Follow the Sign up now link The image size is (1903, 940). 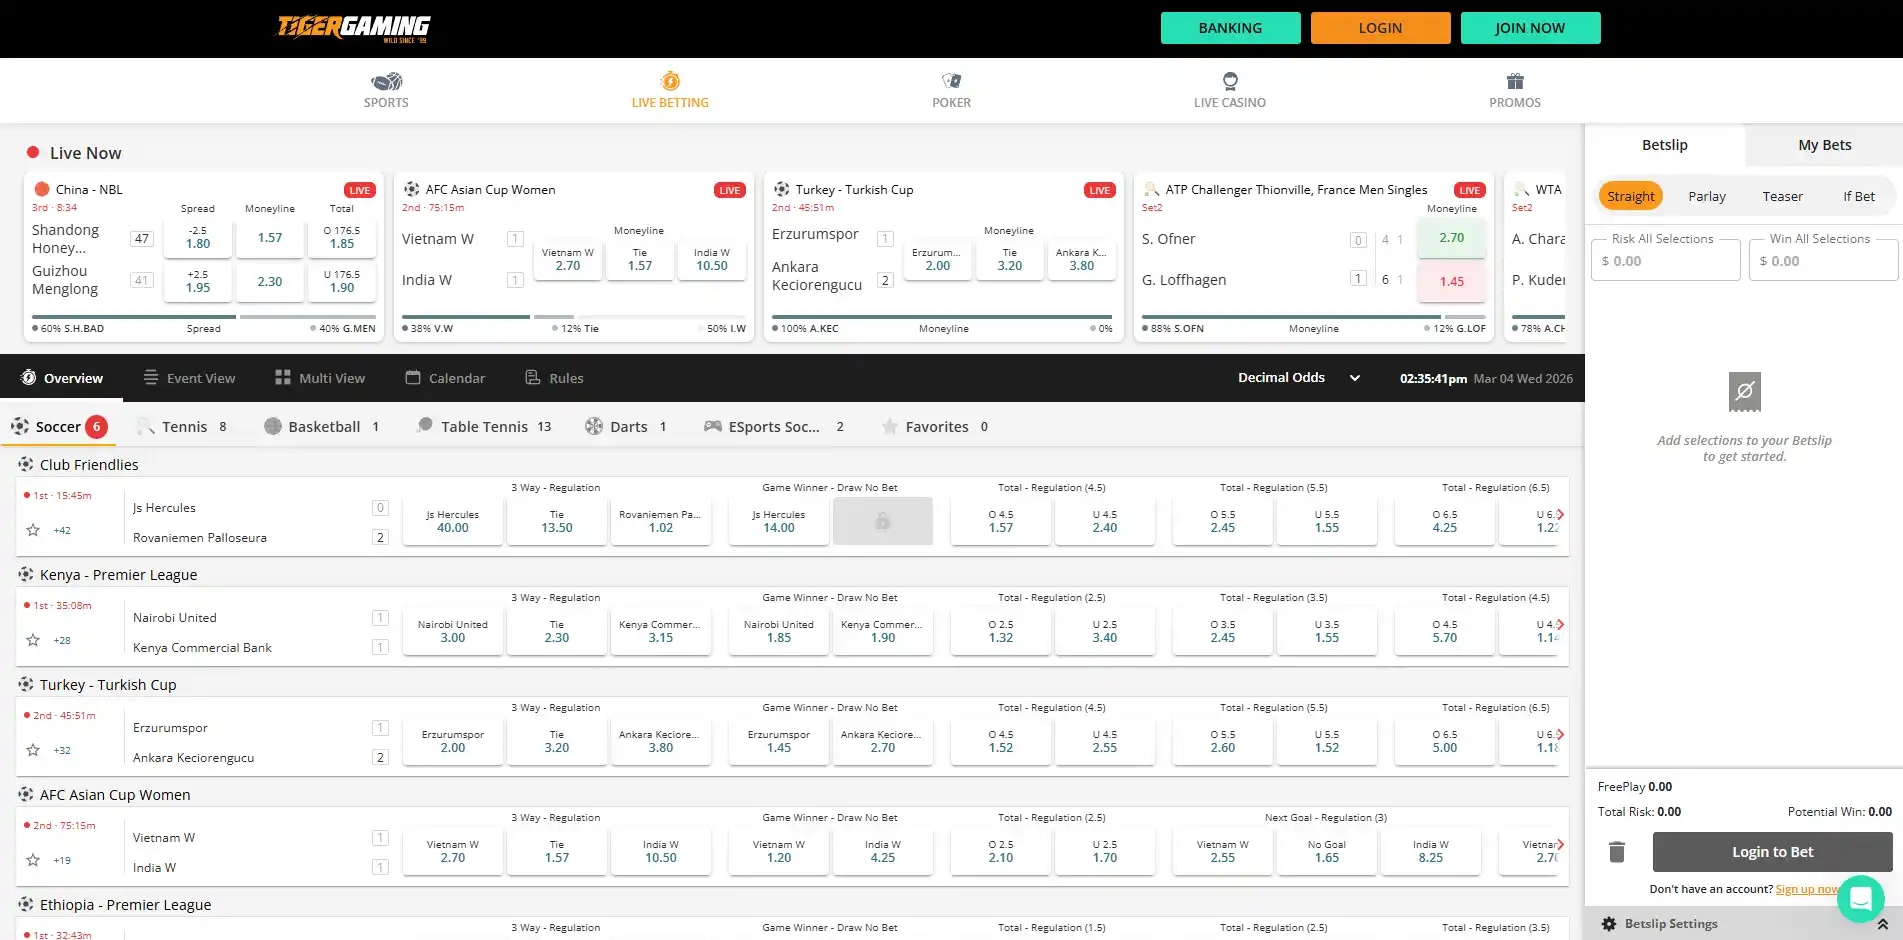(1807, 889)
